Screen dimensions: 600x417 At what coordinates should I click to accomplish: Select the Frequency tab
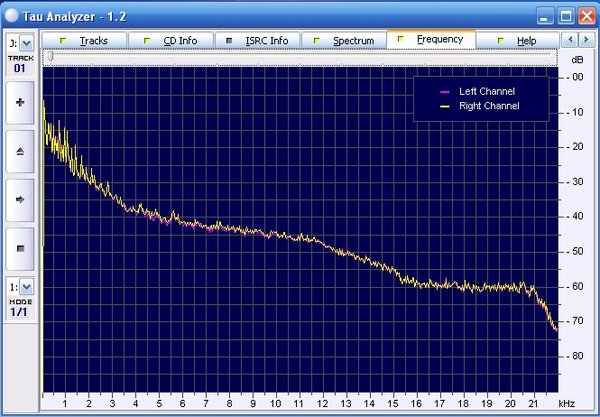431,39
